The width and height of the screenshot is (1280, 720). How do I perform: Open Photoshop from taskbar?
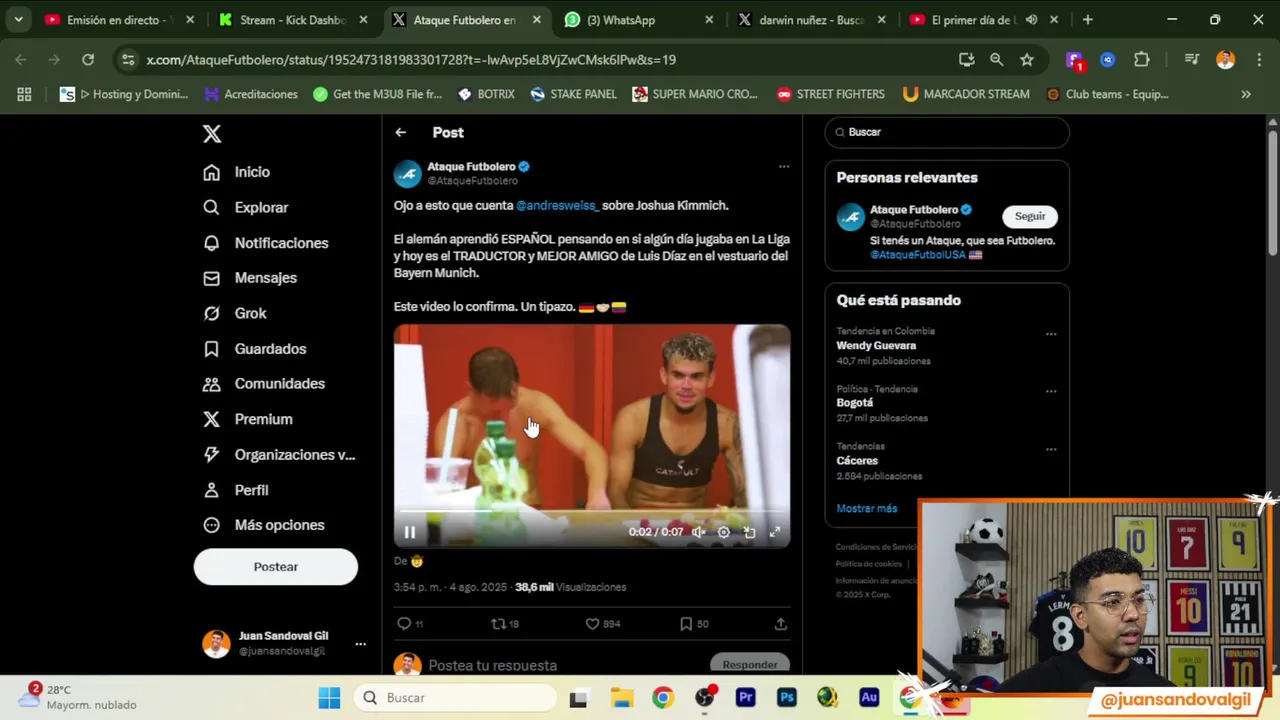pyautogui.click(x=787, y=698)
